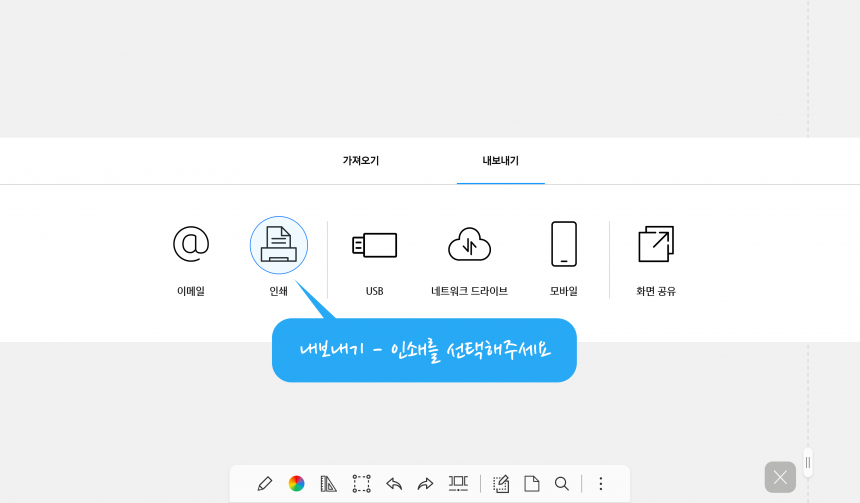Screen dimensions: 860x503
Task: Open the three-dot more menu
Action: tap(601, 483)
